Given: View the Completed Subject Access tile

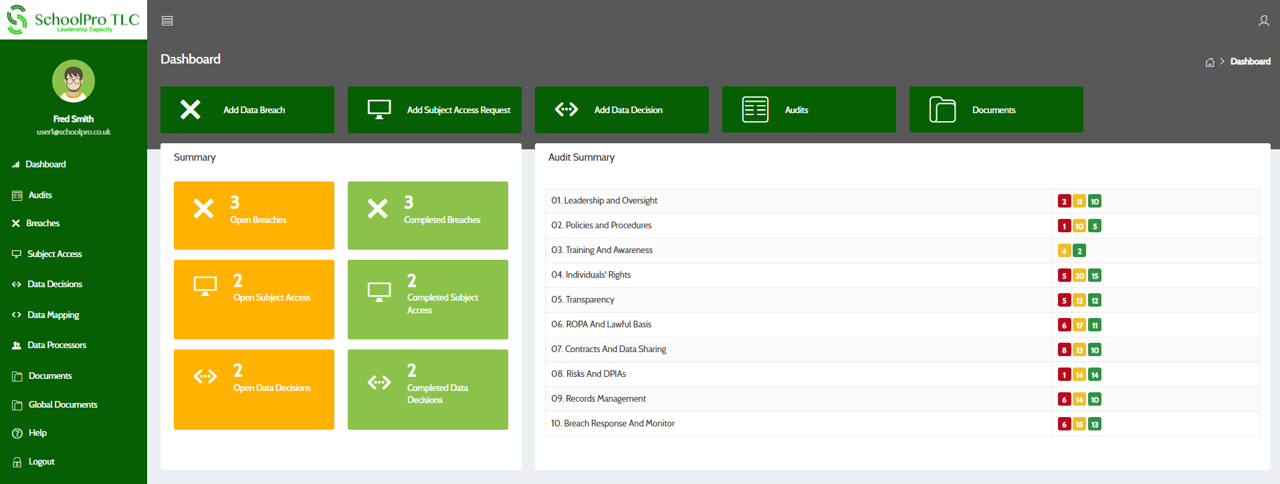Looking at the screenshot, I should [x=427, y=299].
